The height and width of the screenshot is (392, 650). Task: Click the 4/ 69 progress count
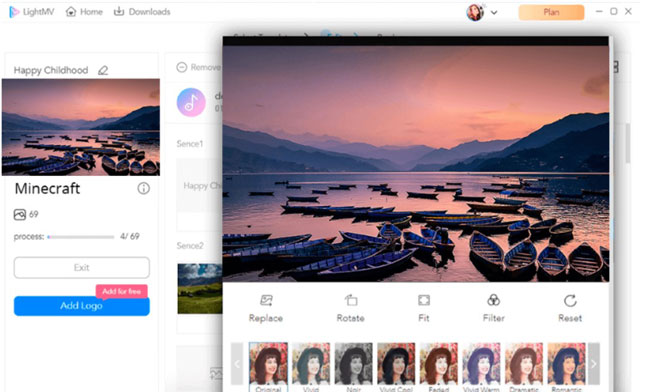pos(130,237)
